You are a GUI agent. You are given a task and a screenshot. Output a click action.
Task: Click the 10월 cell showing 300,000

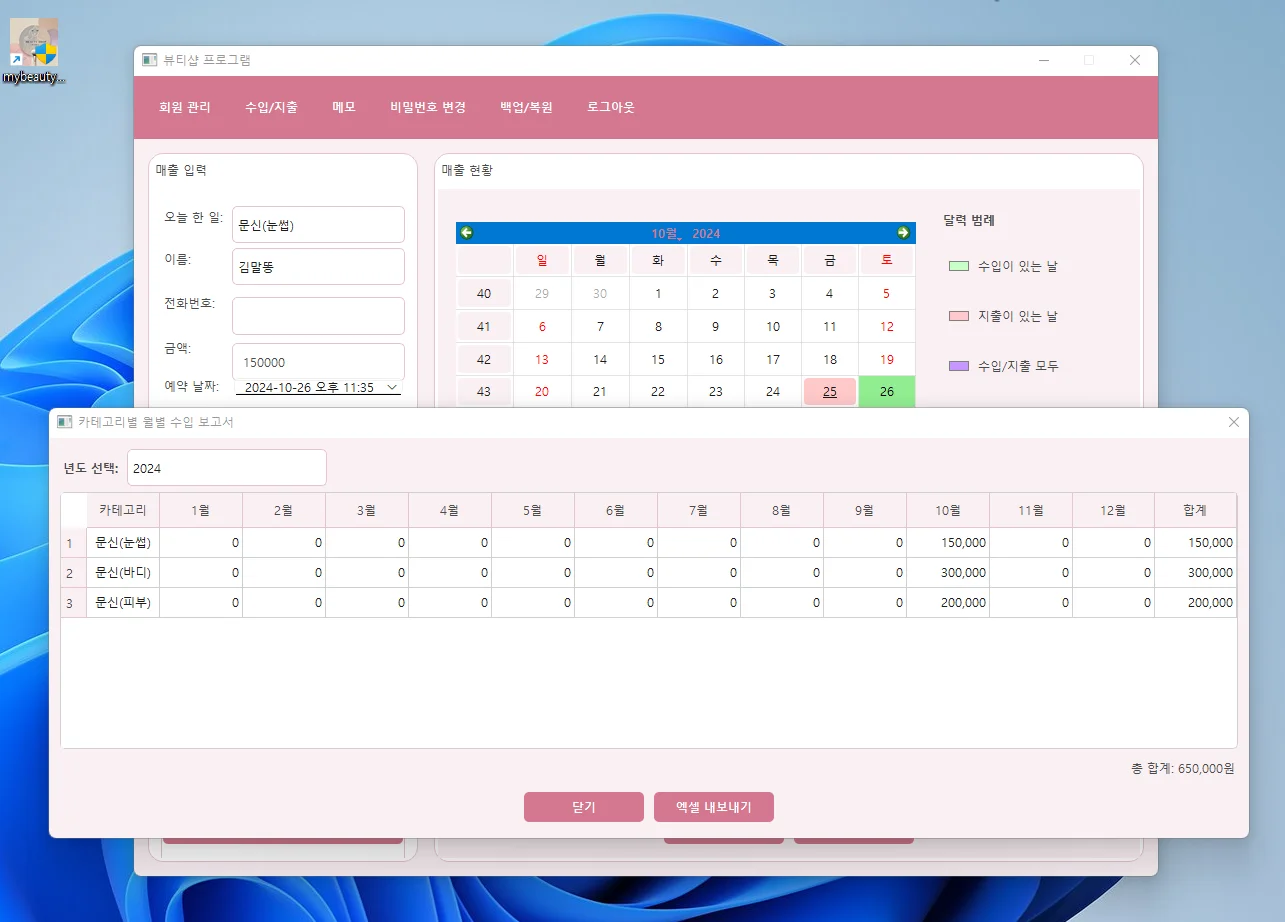click(x=948, y=573)
